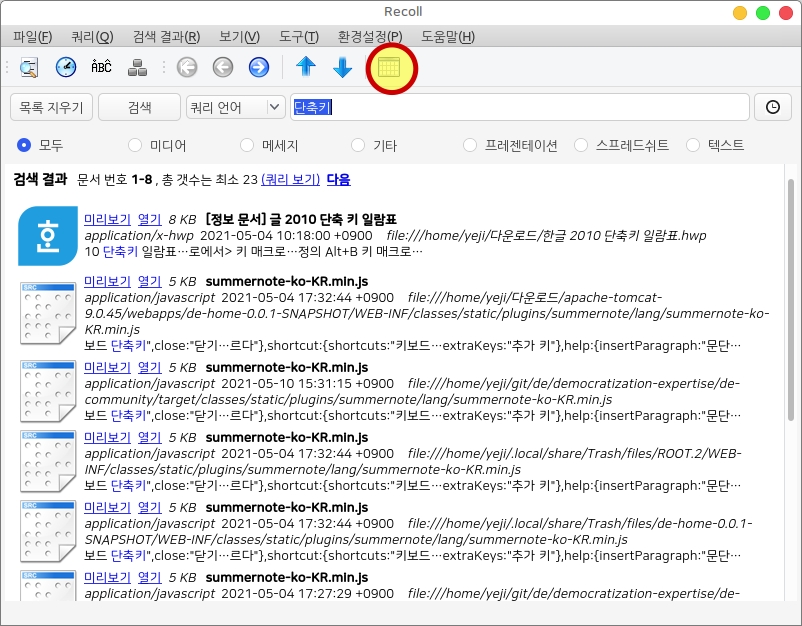Screen dimensions: 802x626
Task: Select the 메세지 filter radio button
Action: [x=247, y=145]
